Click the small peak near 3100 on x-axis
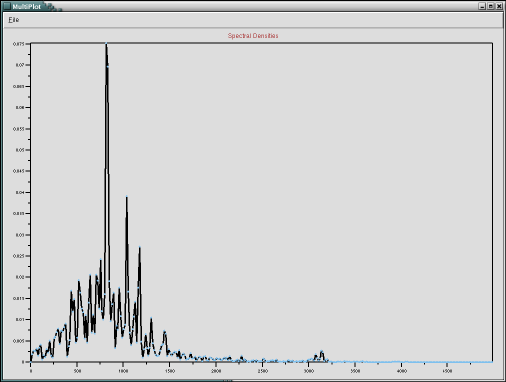506x382 pixels. click(x=322, y=352)
